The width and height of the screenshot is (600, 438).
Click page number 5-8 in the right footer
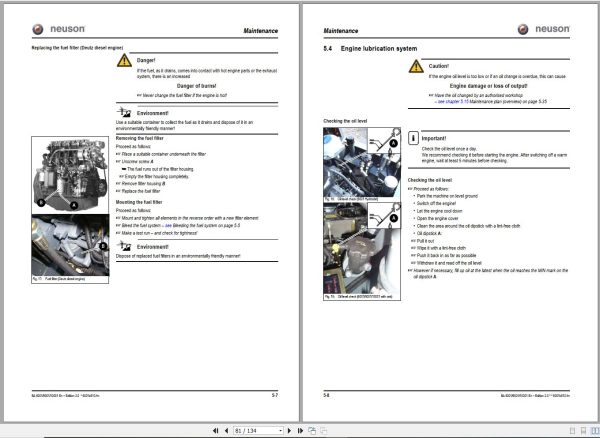click(326, 395)
